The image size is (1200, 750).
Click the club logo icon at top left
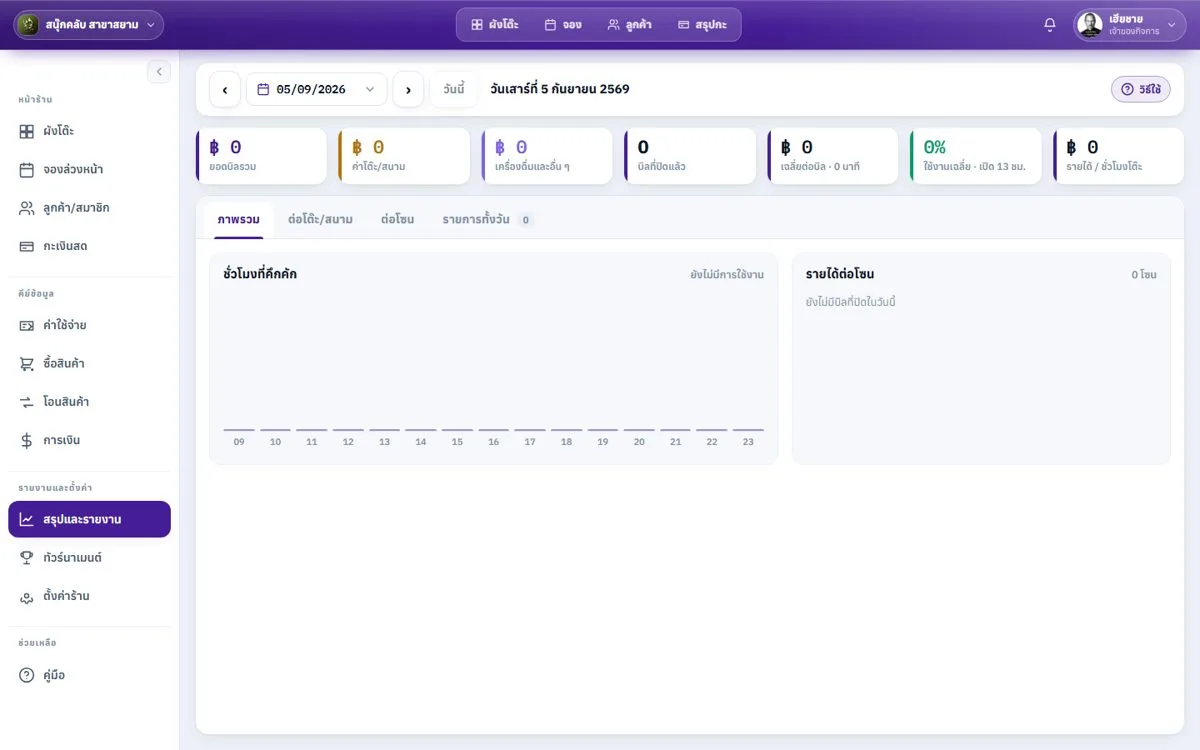click(x=30, y=25)
